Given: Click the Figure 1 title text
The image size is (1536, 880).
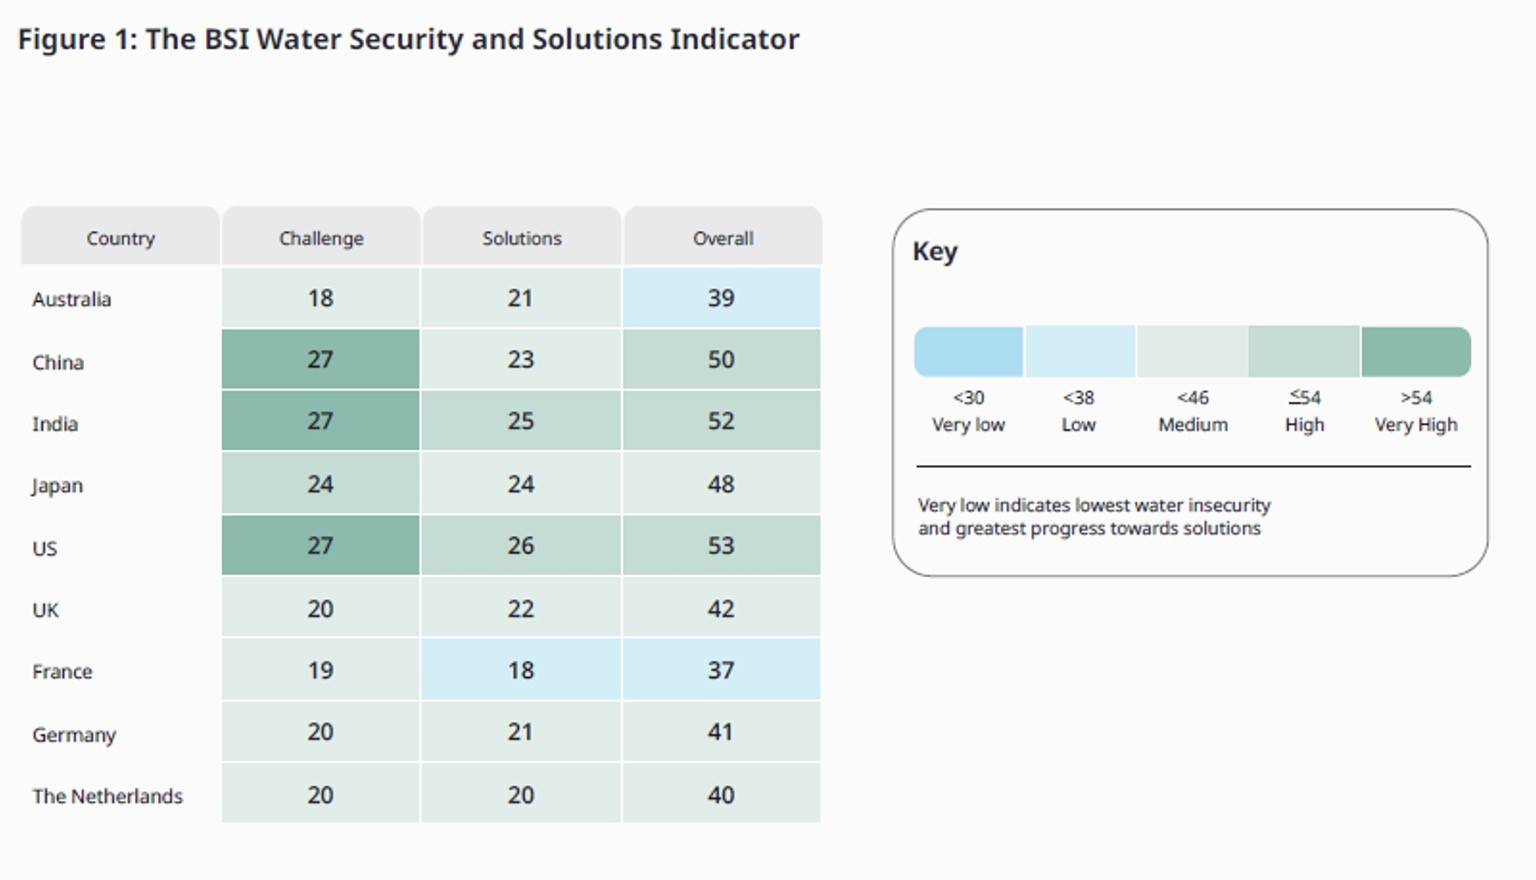Looking at the screenshot, I should point(408,39).
